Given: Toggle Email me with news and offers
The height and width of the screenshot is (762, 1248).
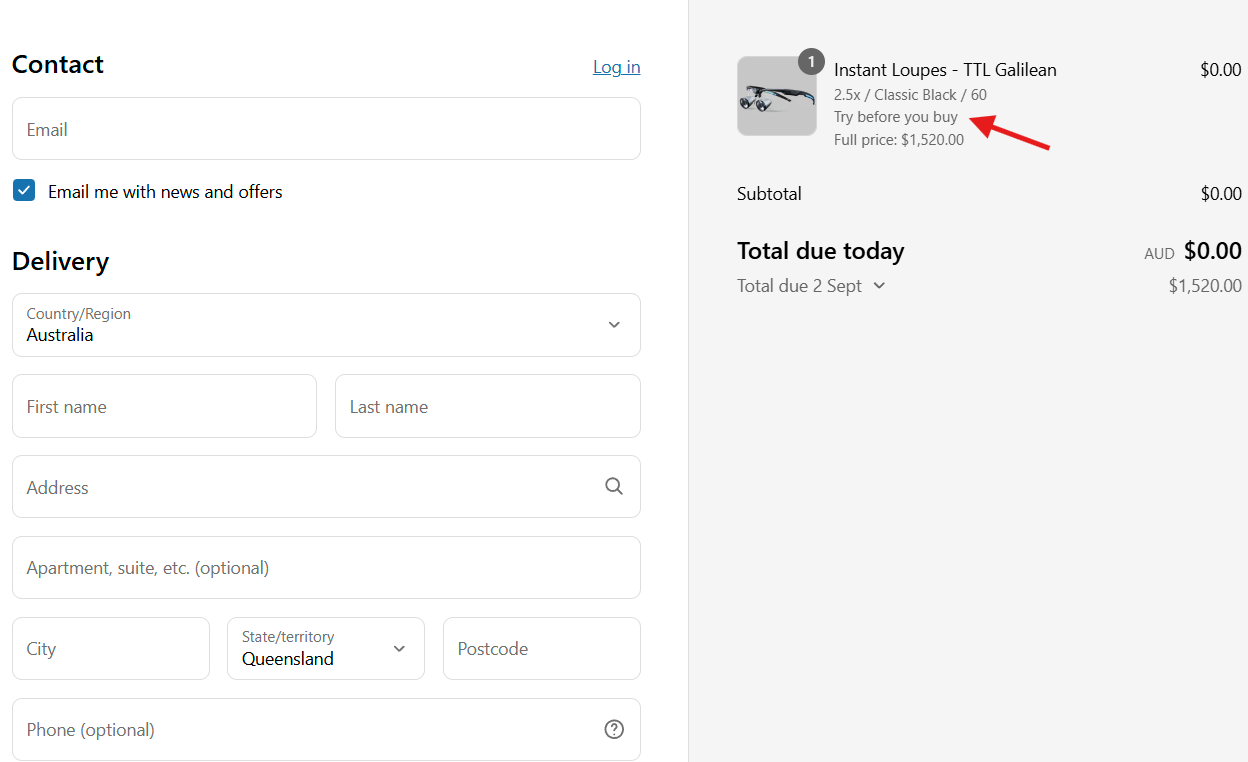Looking at the screenshot, I should 24,191.
